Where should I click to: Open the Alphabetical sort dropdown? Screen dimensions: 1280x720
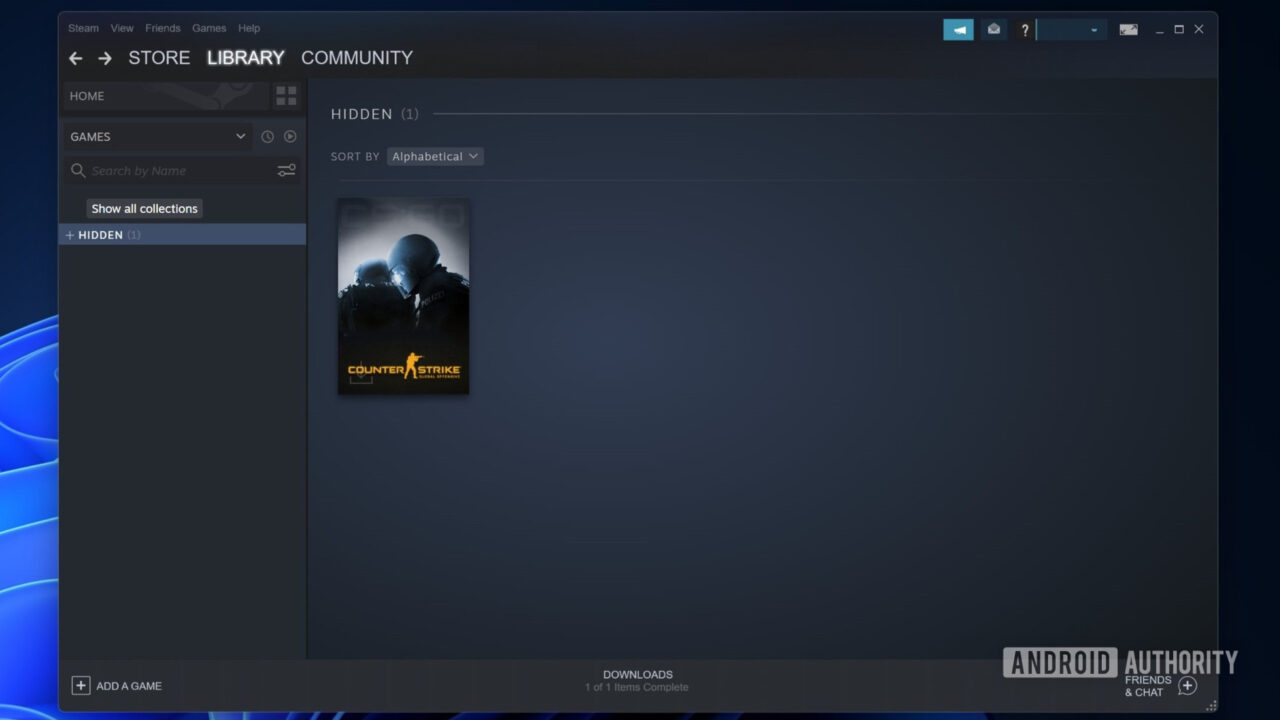point(435,157)
